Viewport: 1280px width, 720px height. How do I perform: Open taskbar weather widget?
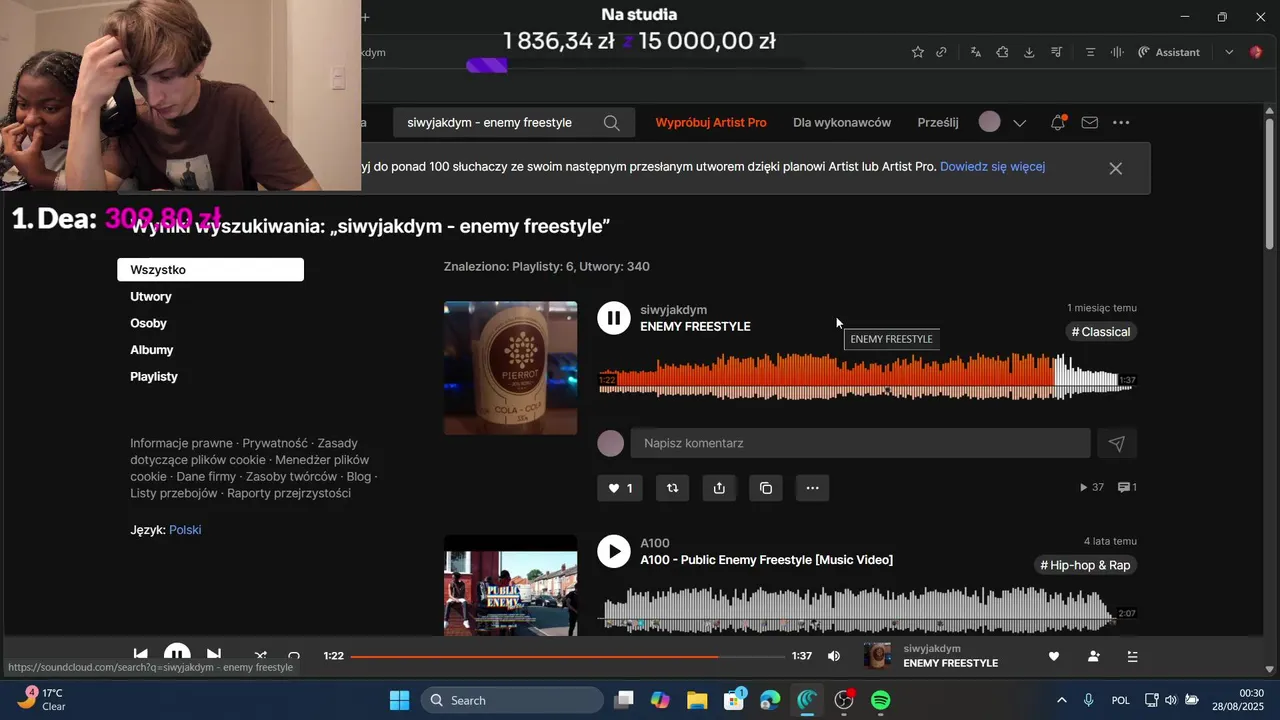click(x=42, y=699)
